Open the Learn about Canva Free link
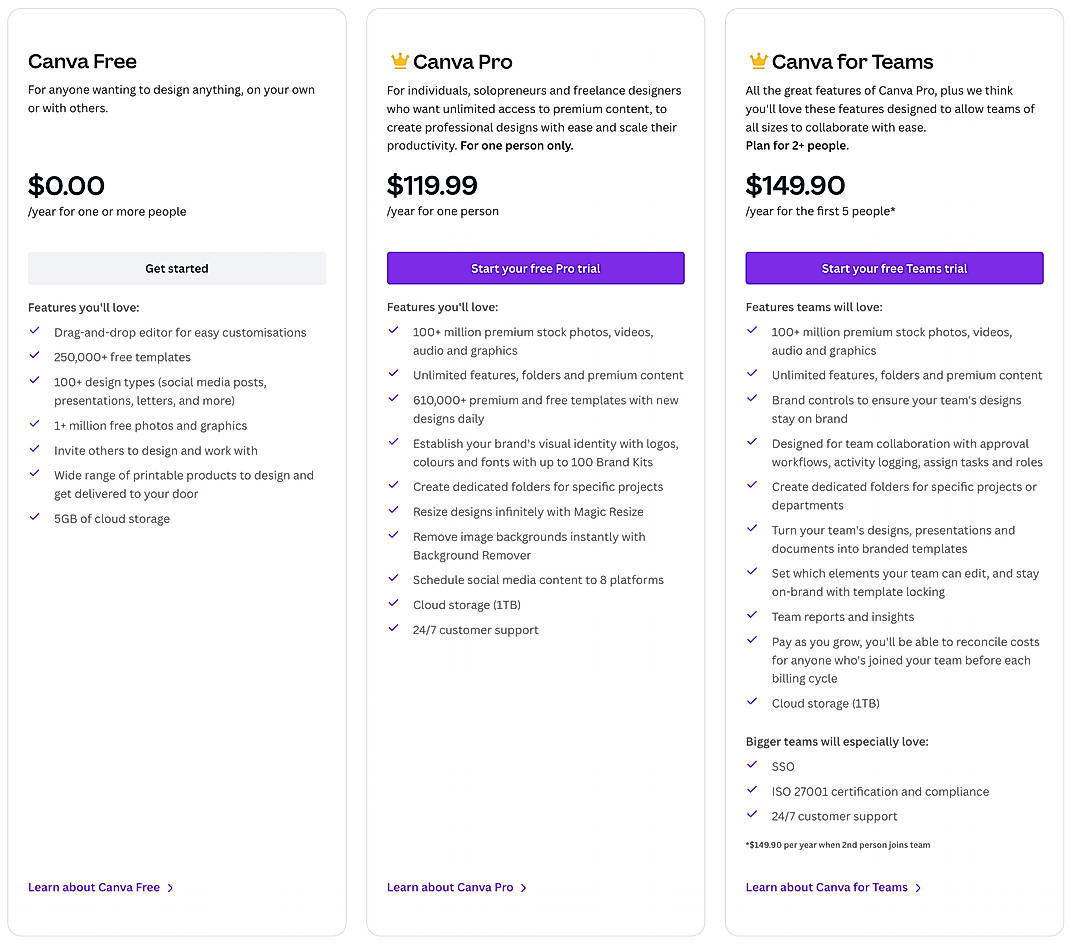 tap(92, 887)
